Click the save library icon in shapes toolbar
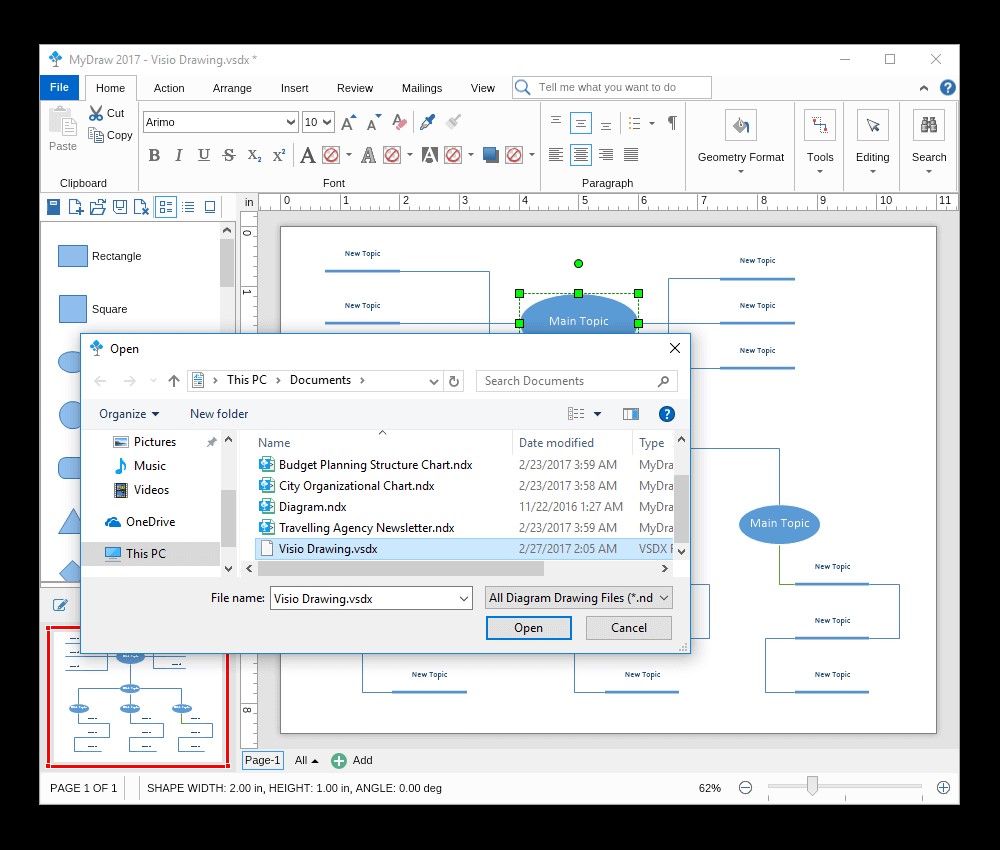Screen dimensions: 1000x850 (120, 207)
